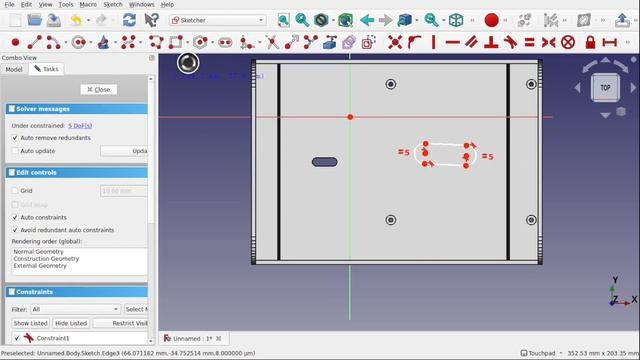Open the File menu
Viewport: 640px width, 360px height.
point(9,4)
